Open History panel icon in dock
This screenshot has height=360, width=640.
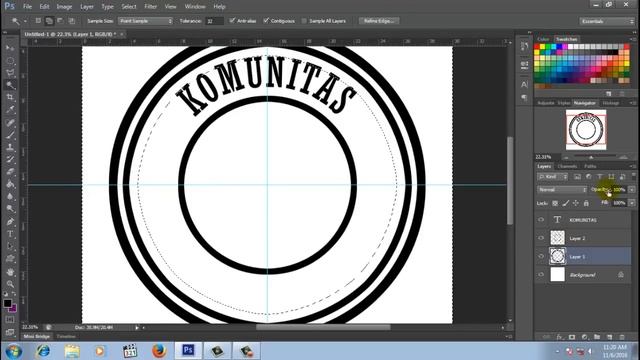(524, 47)
